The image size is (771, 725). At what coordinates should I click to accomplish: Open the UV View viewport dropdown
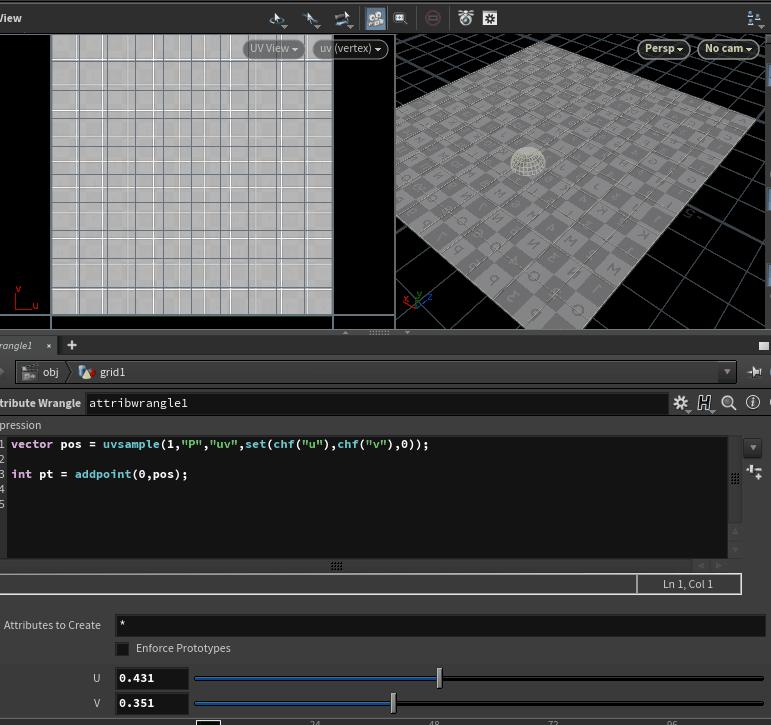(x=273, y=48)
